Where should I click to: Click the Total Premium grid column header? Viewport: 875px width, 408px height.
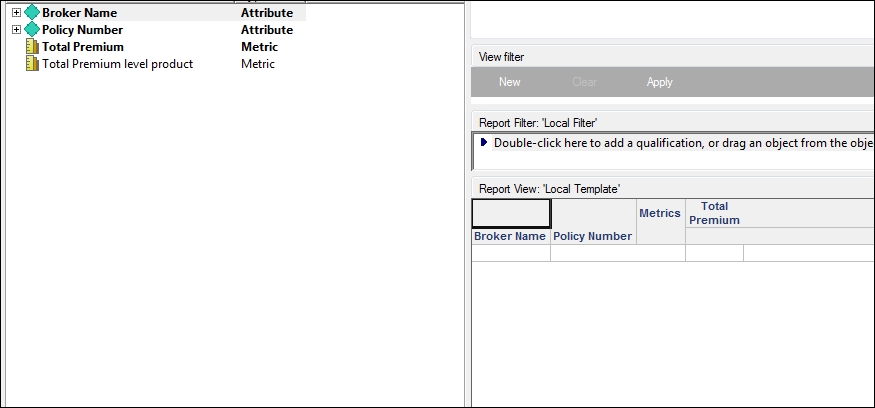[x=714, y=213]
